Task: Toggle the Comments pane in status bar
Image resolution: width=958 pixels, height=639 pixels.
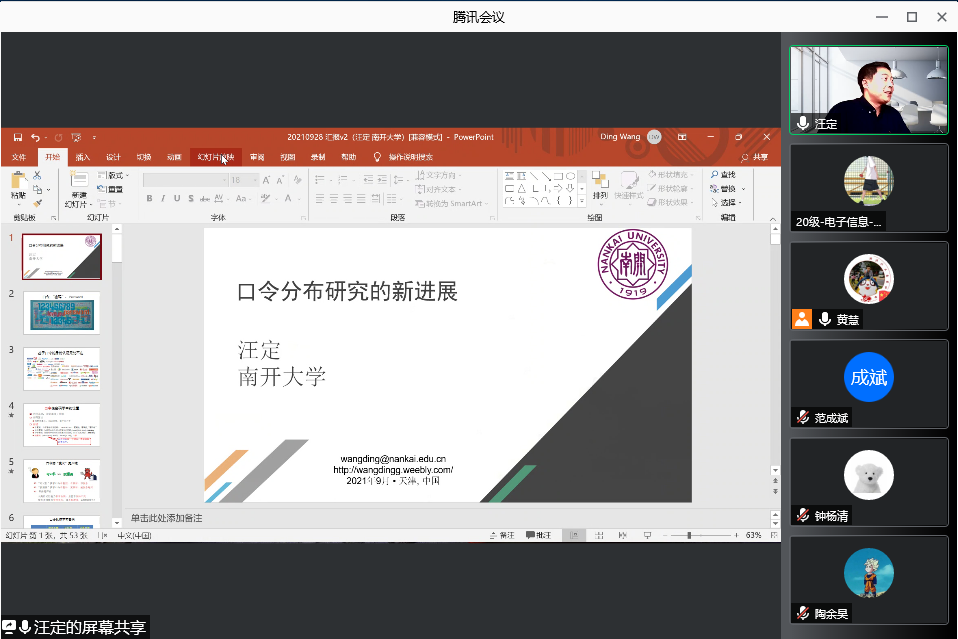Action: tap(538, 536)
